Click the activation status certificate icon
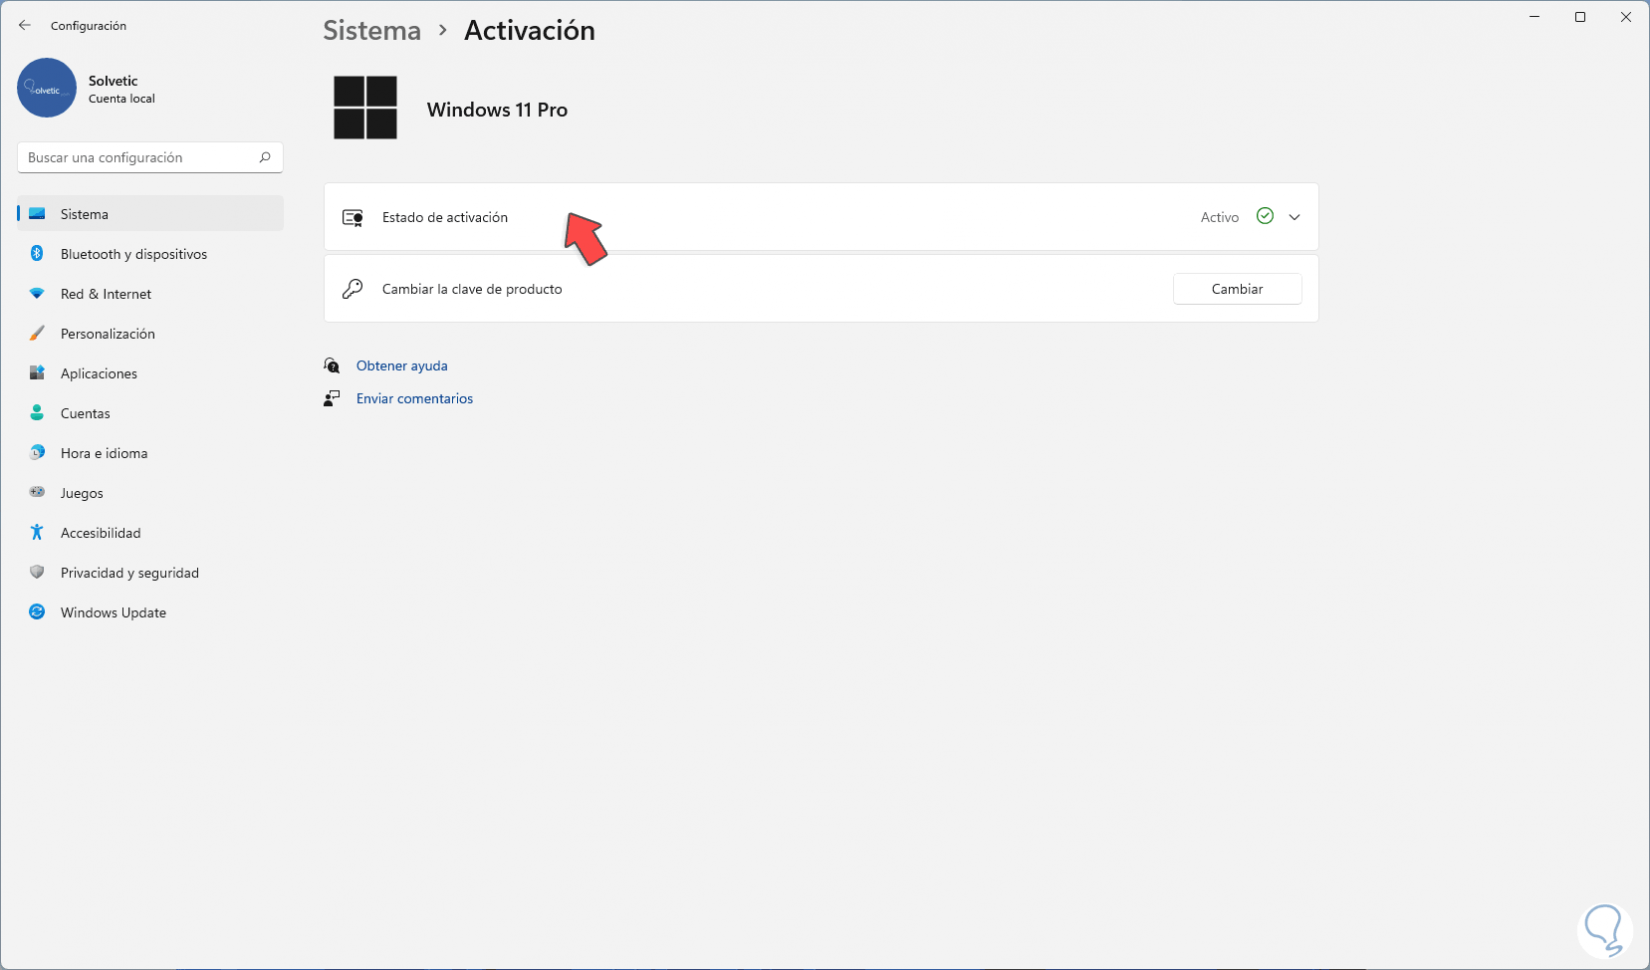The height and width of the screenshot is (970, 1650). [x=353, y=217]
